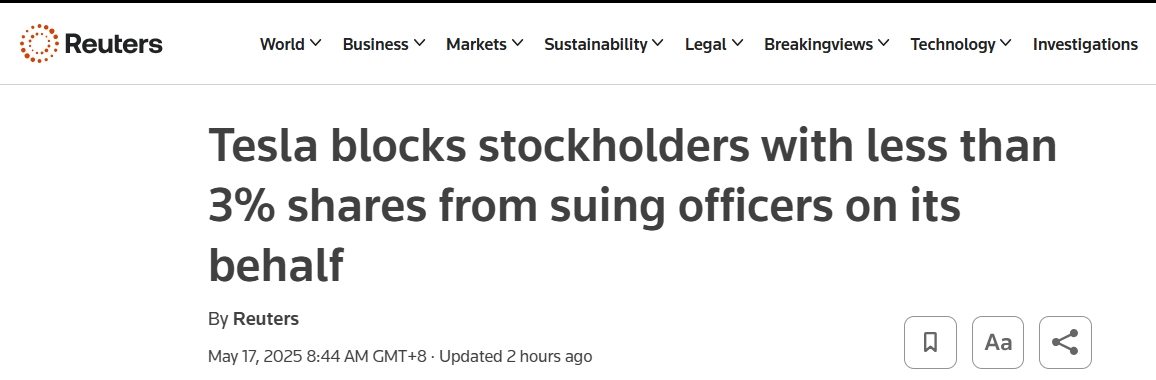This screenshot has width=1156, height=380.
Task: Expand the Markets dropdown arrow
Action: coord(518,44)
